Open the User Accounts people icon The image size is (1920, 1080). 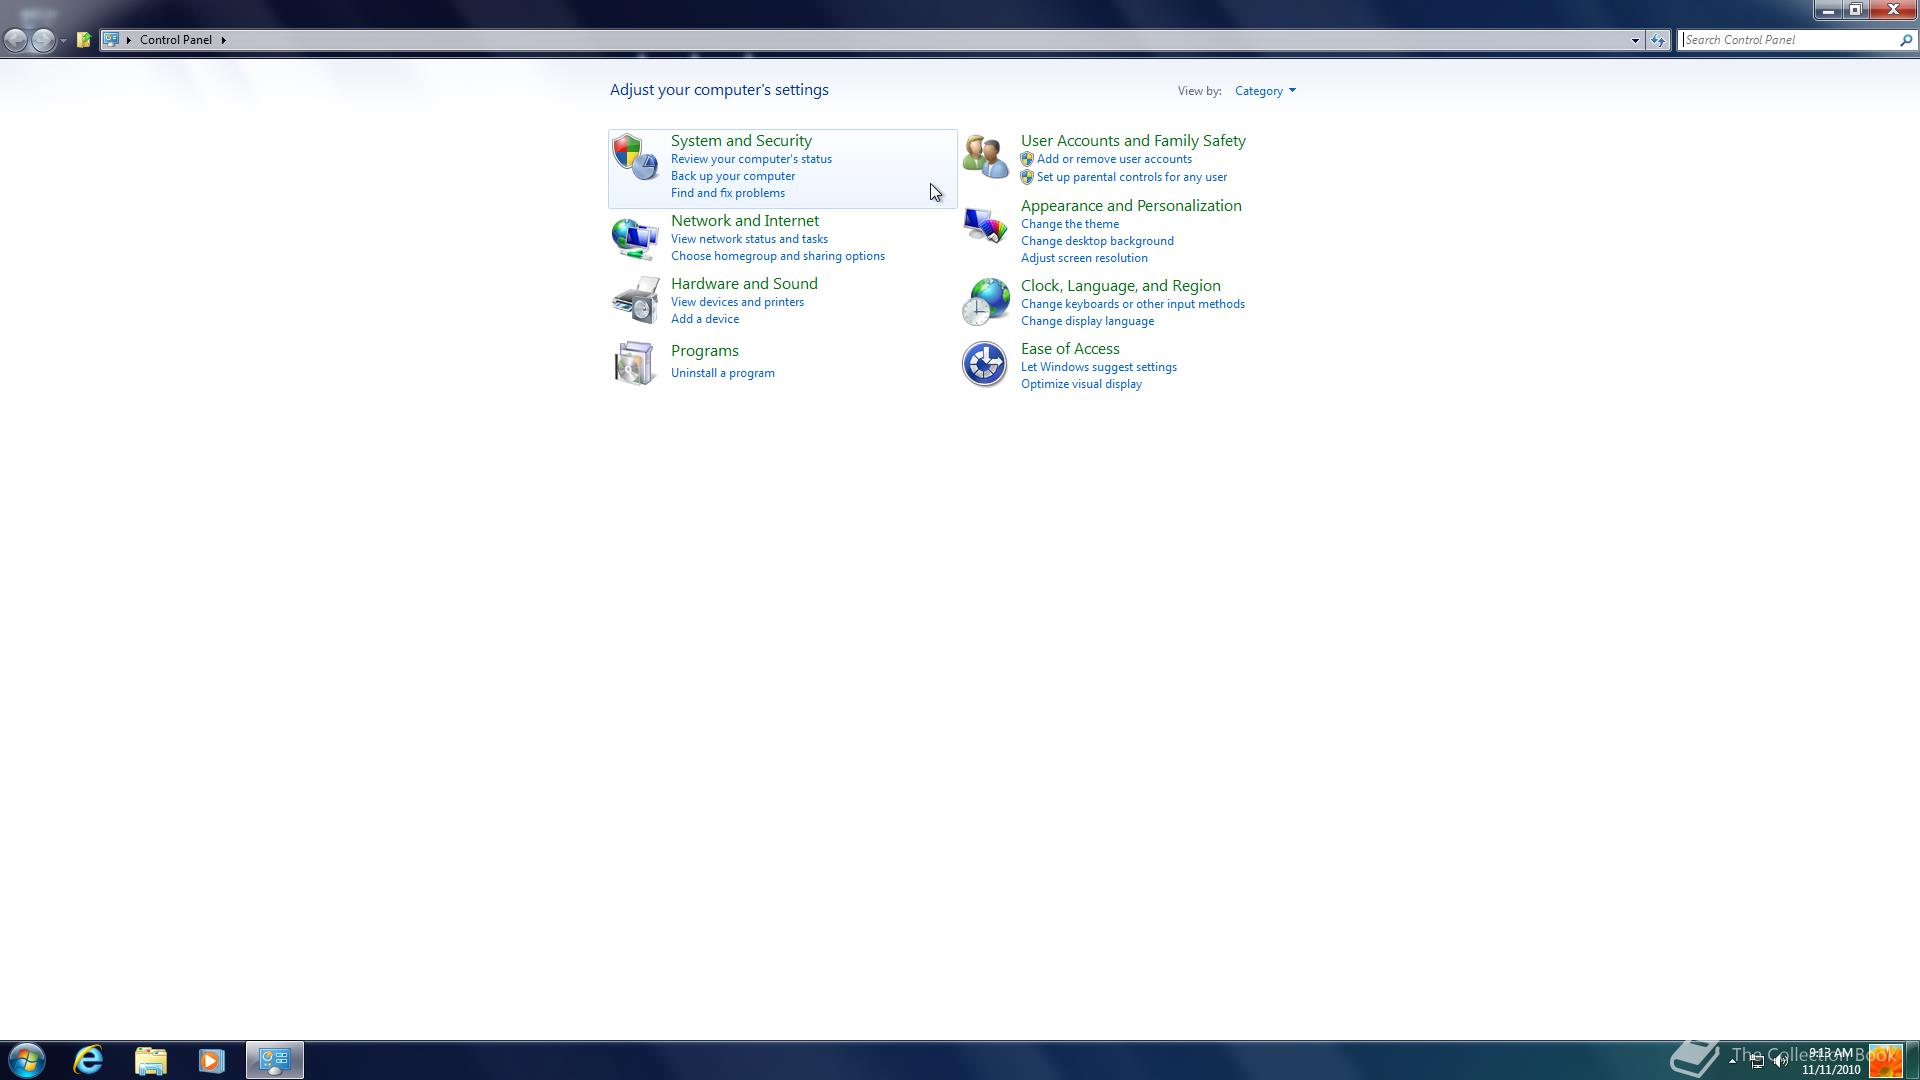click(985, 157)
